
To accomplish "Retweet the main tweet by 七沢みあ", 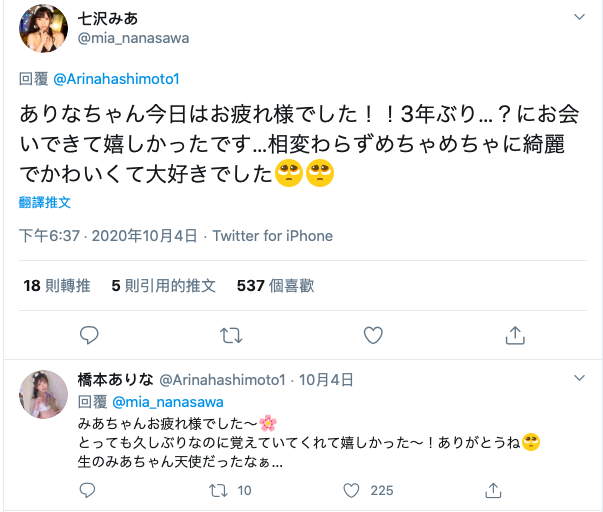I will (x=231, y=334).
